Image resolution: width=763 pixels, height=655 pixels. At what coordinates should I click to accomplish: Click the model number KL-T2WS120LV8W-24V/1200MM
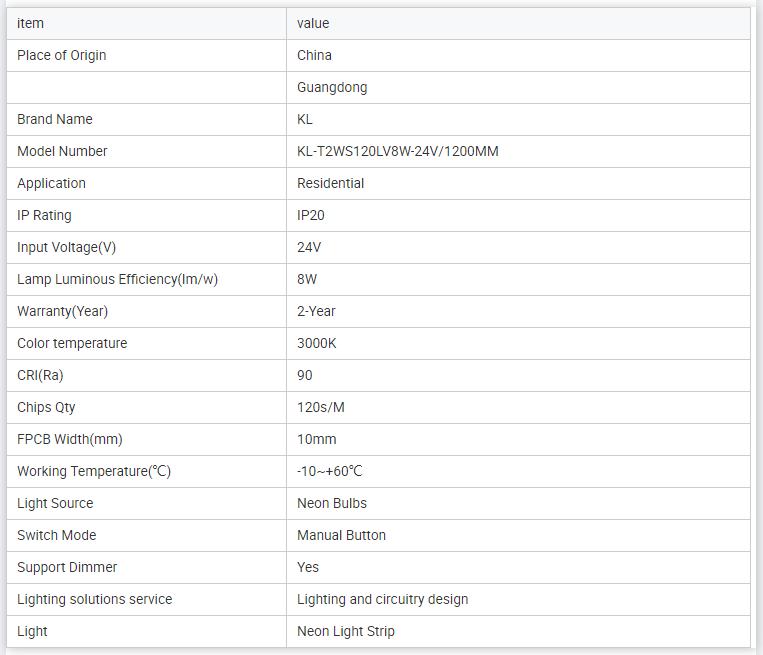[397, 151]
